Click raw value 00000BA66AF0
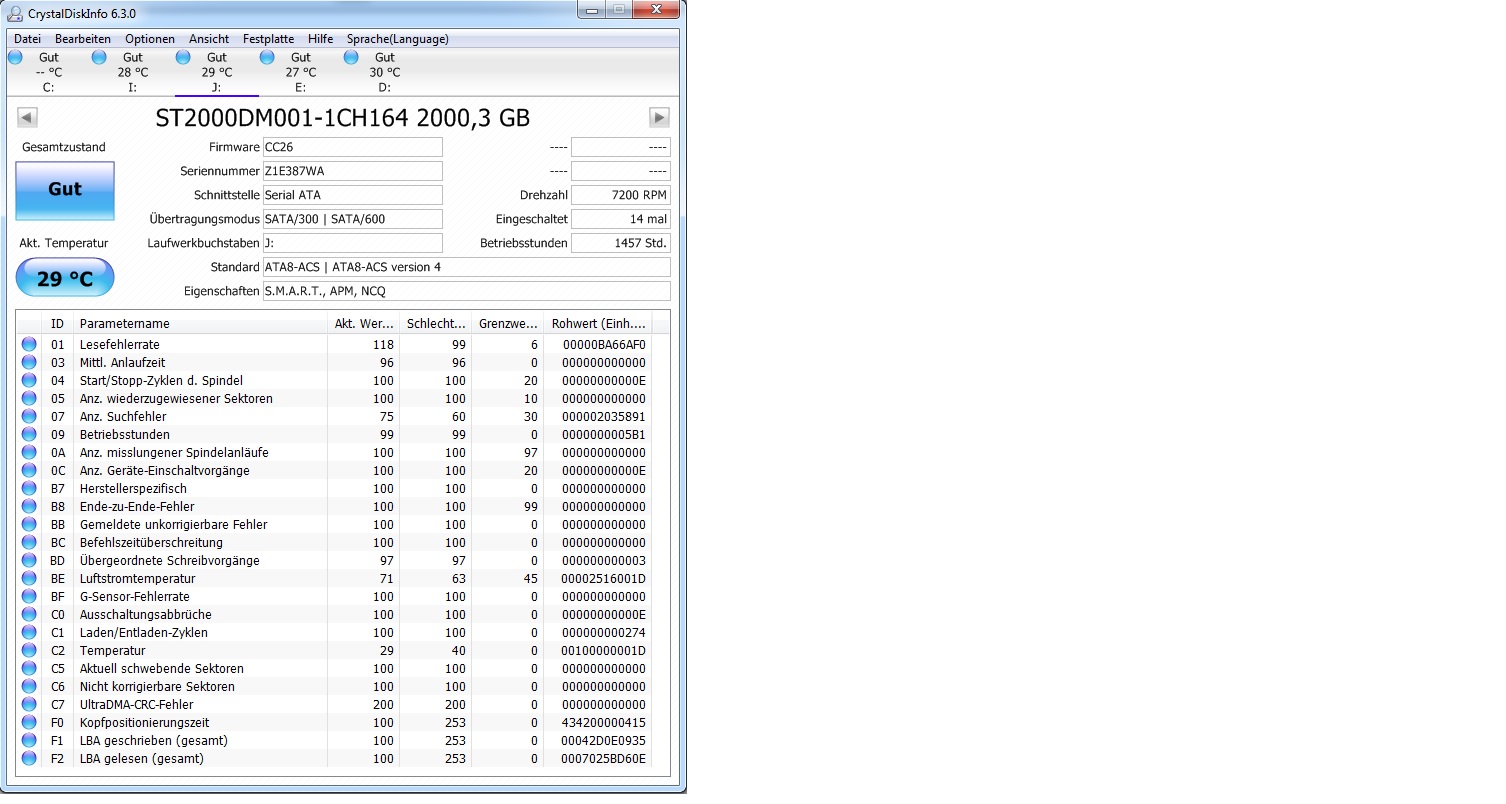The width and height of the screenshot is (1506, 804). 604,344
